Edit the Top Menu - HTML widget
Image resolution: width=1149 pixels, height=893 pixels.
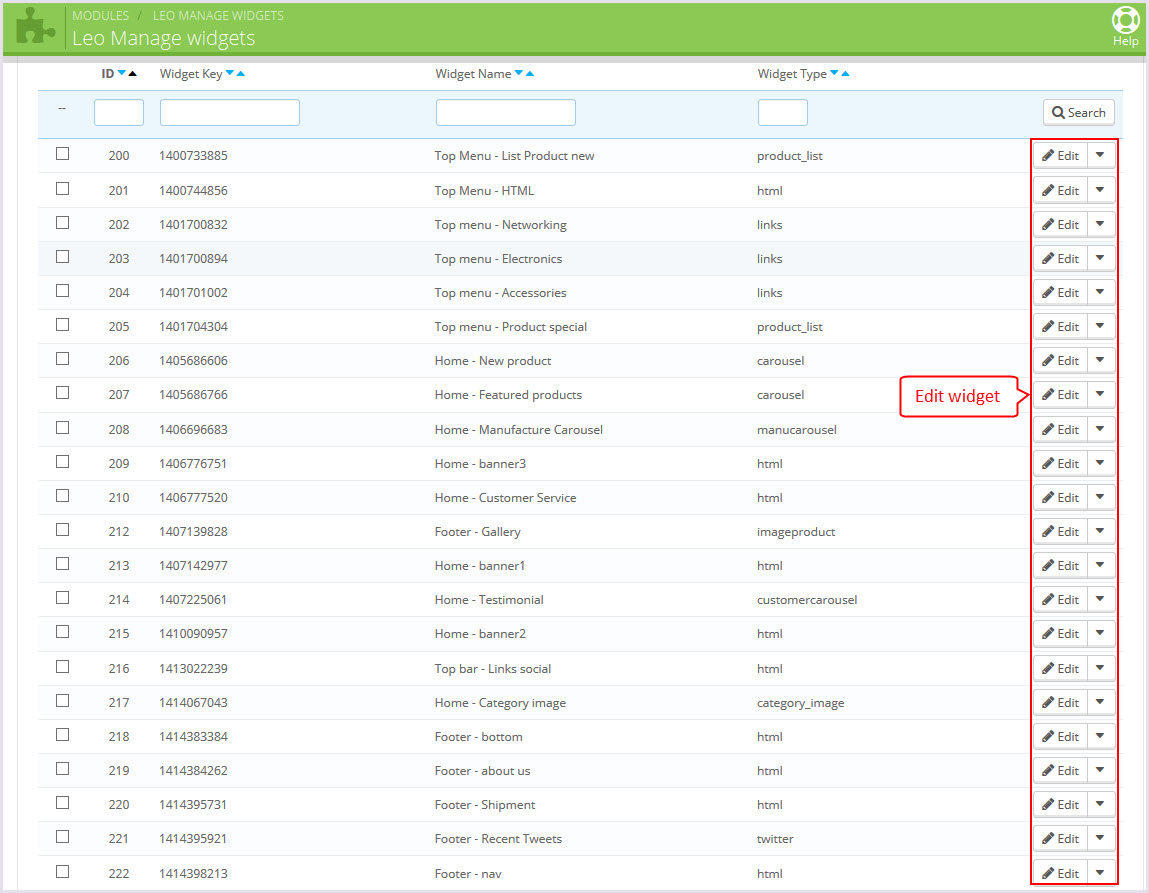click(1060, 190)
